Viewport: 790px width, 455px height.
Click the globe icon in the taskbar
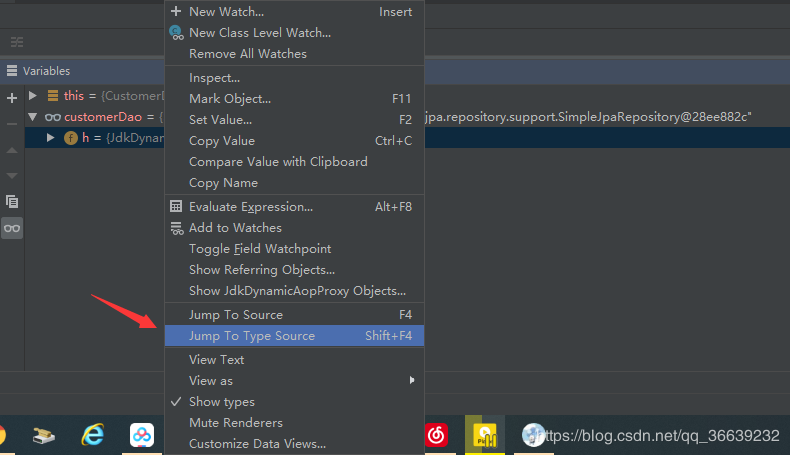(533, 435)
